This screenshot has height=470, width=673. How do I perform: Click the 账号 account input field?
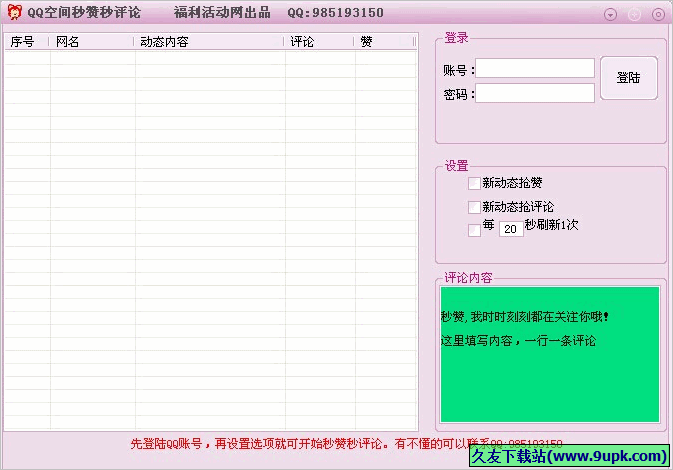pos(535,68)
